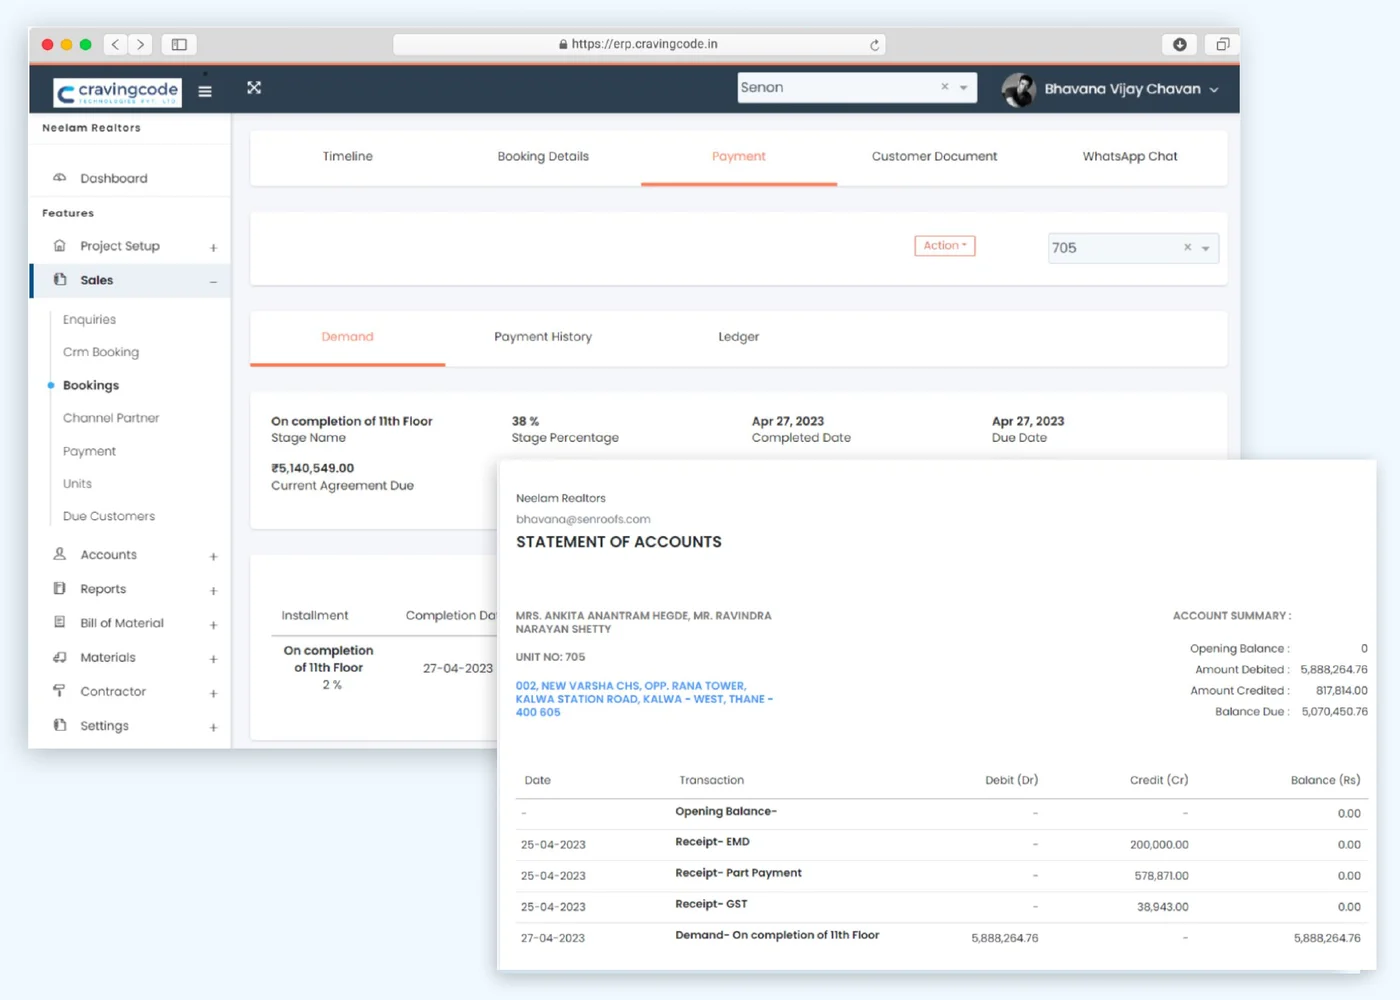Click the Contractor tool icon
1400x1000 pixels.
click(60, 691)
